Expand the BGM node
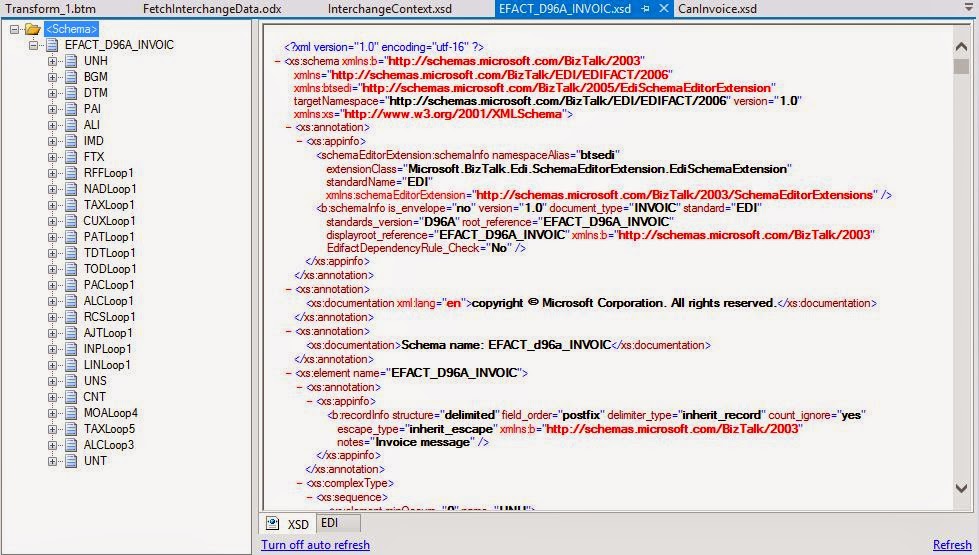 52,77
